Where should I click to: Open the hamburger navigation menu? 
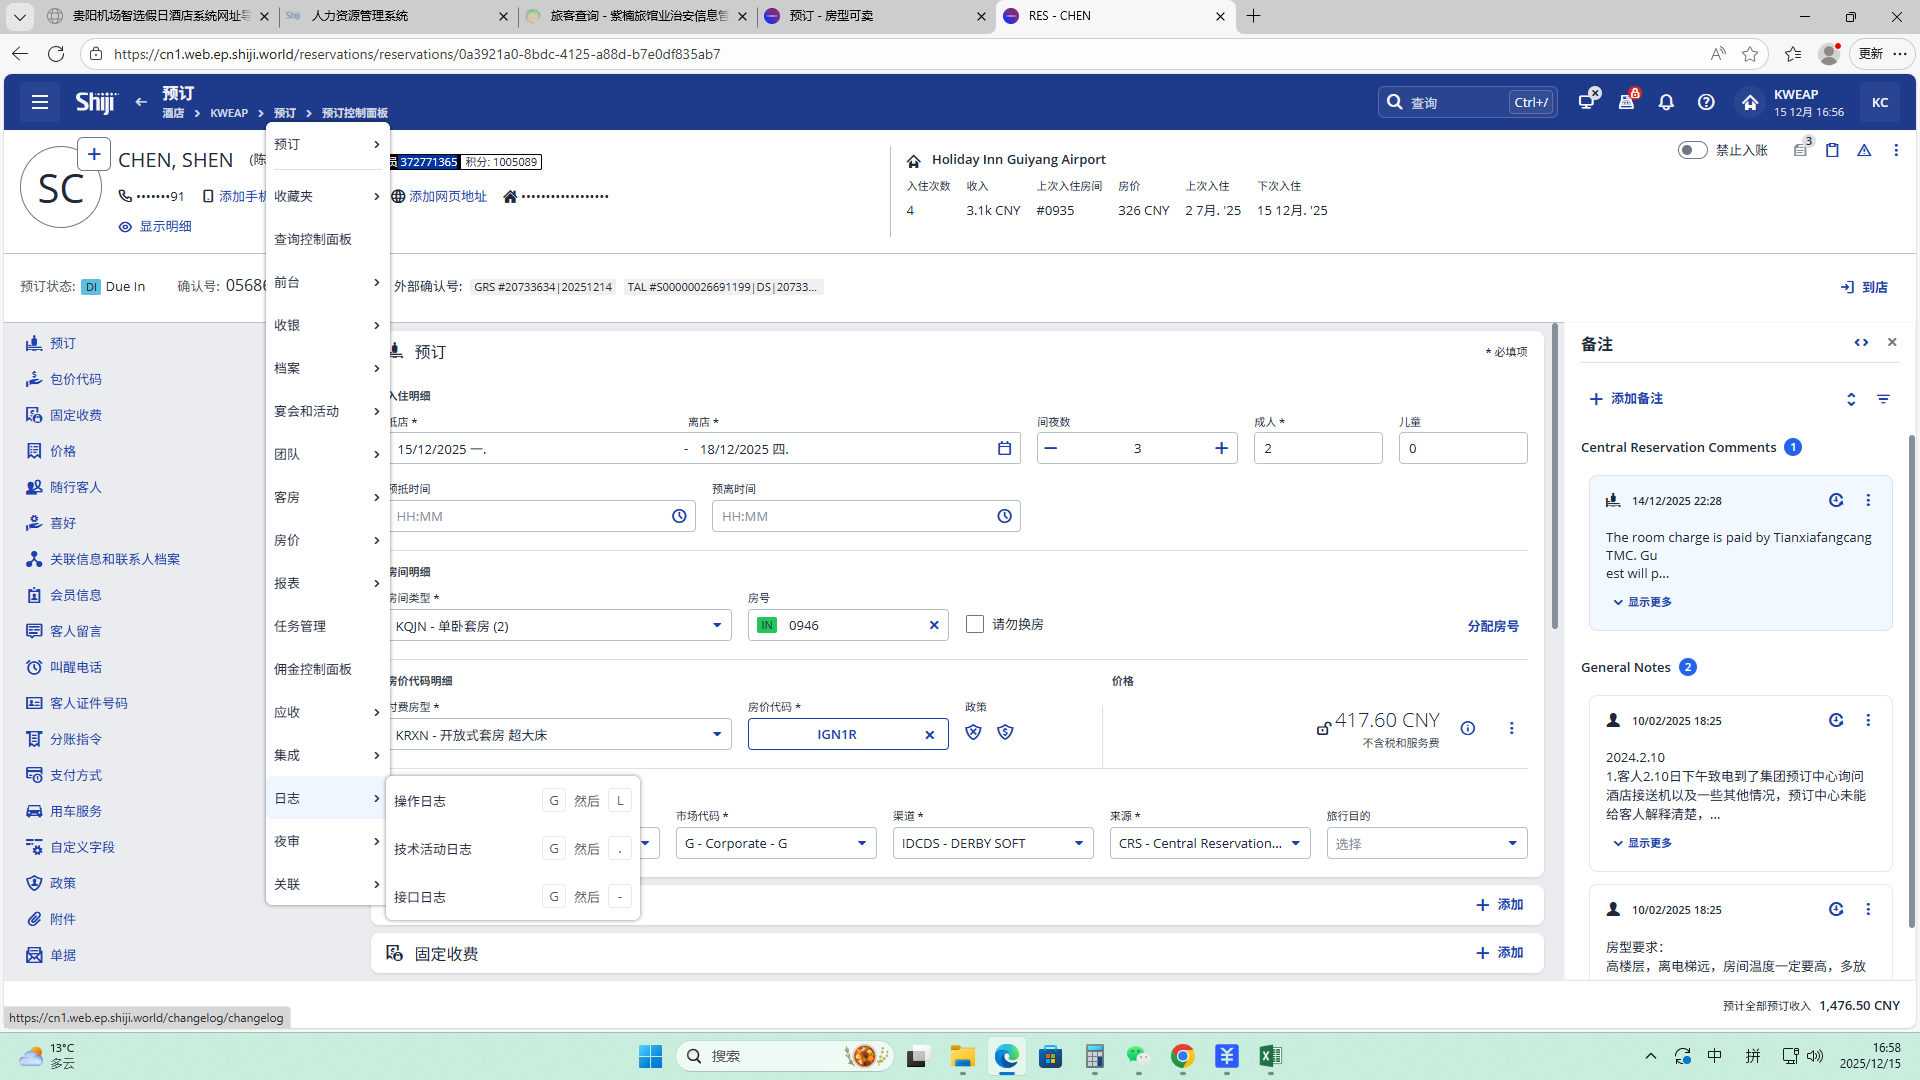pos(40,102)
